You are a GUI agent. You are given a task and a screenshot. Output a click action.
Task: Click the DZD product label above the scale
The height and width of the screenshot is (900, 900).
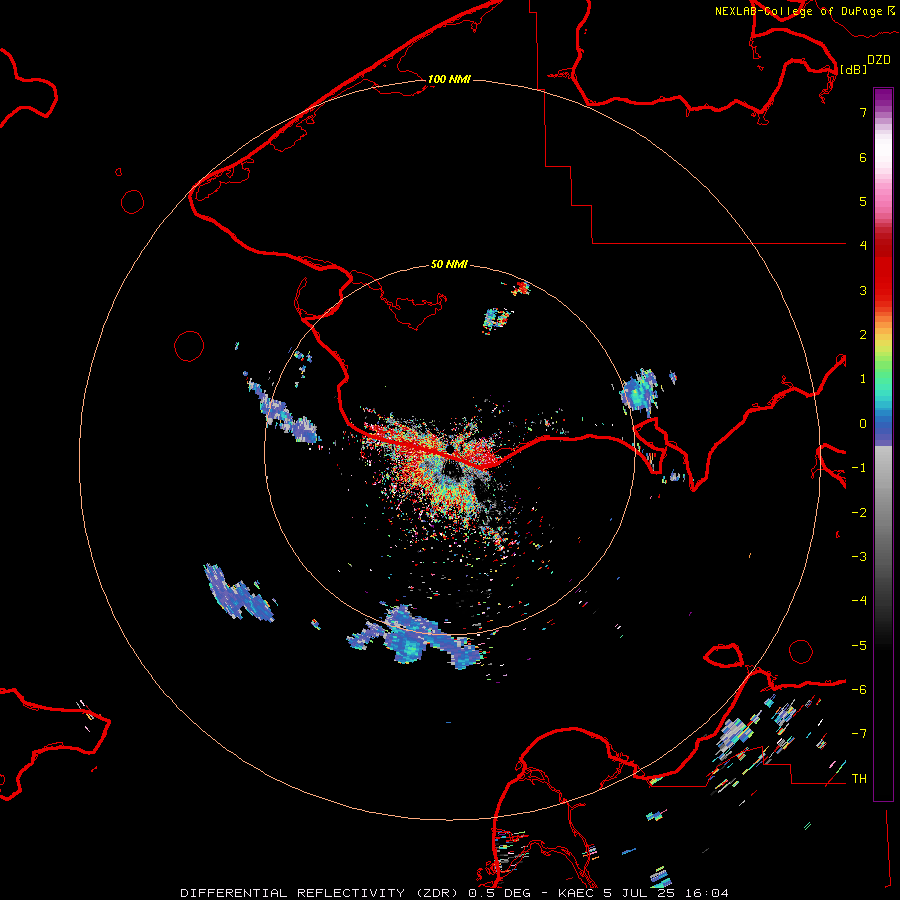[879, 60]
